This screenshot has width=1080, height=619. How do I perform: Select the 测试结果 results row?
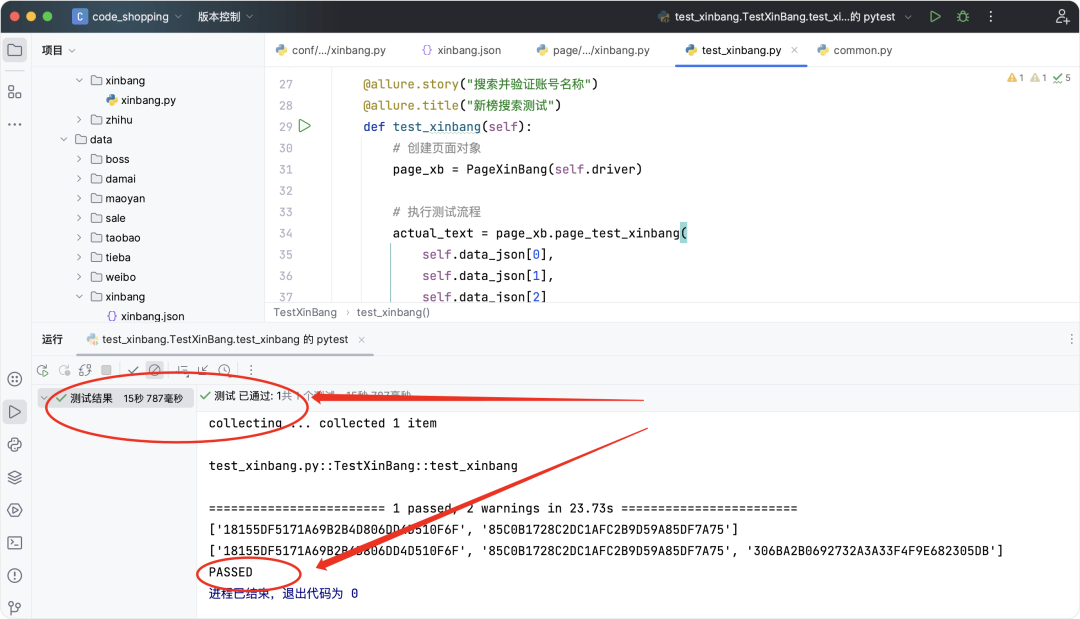[116, 399]
